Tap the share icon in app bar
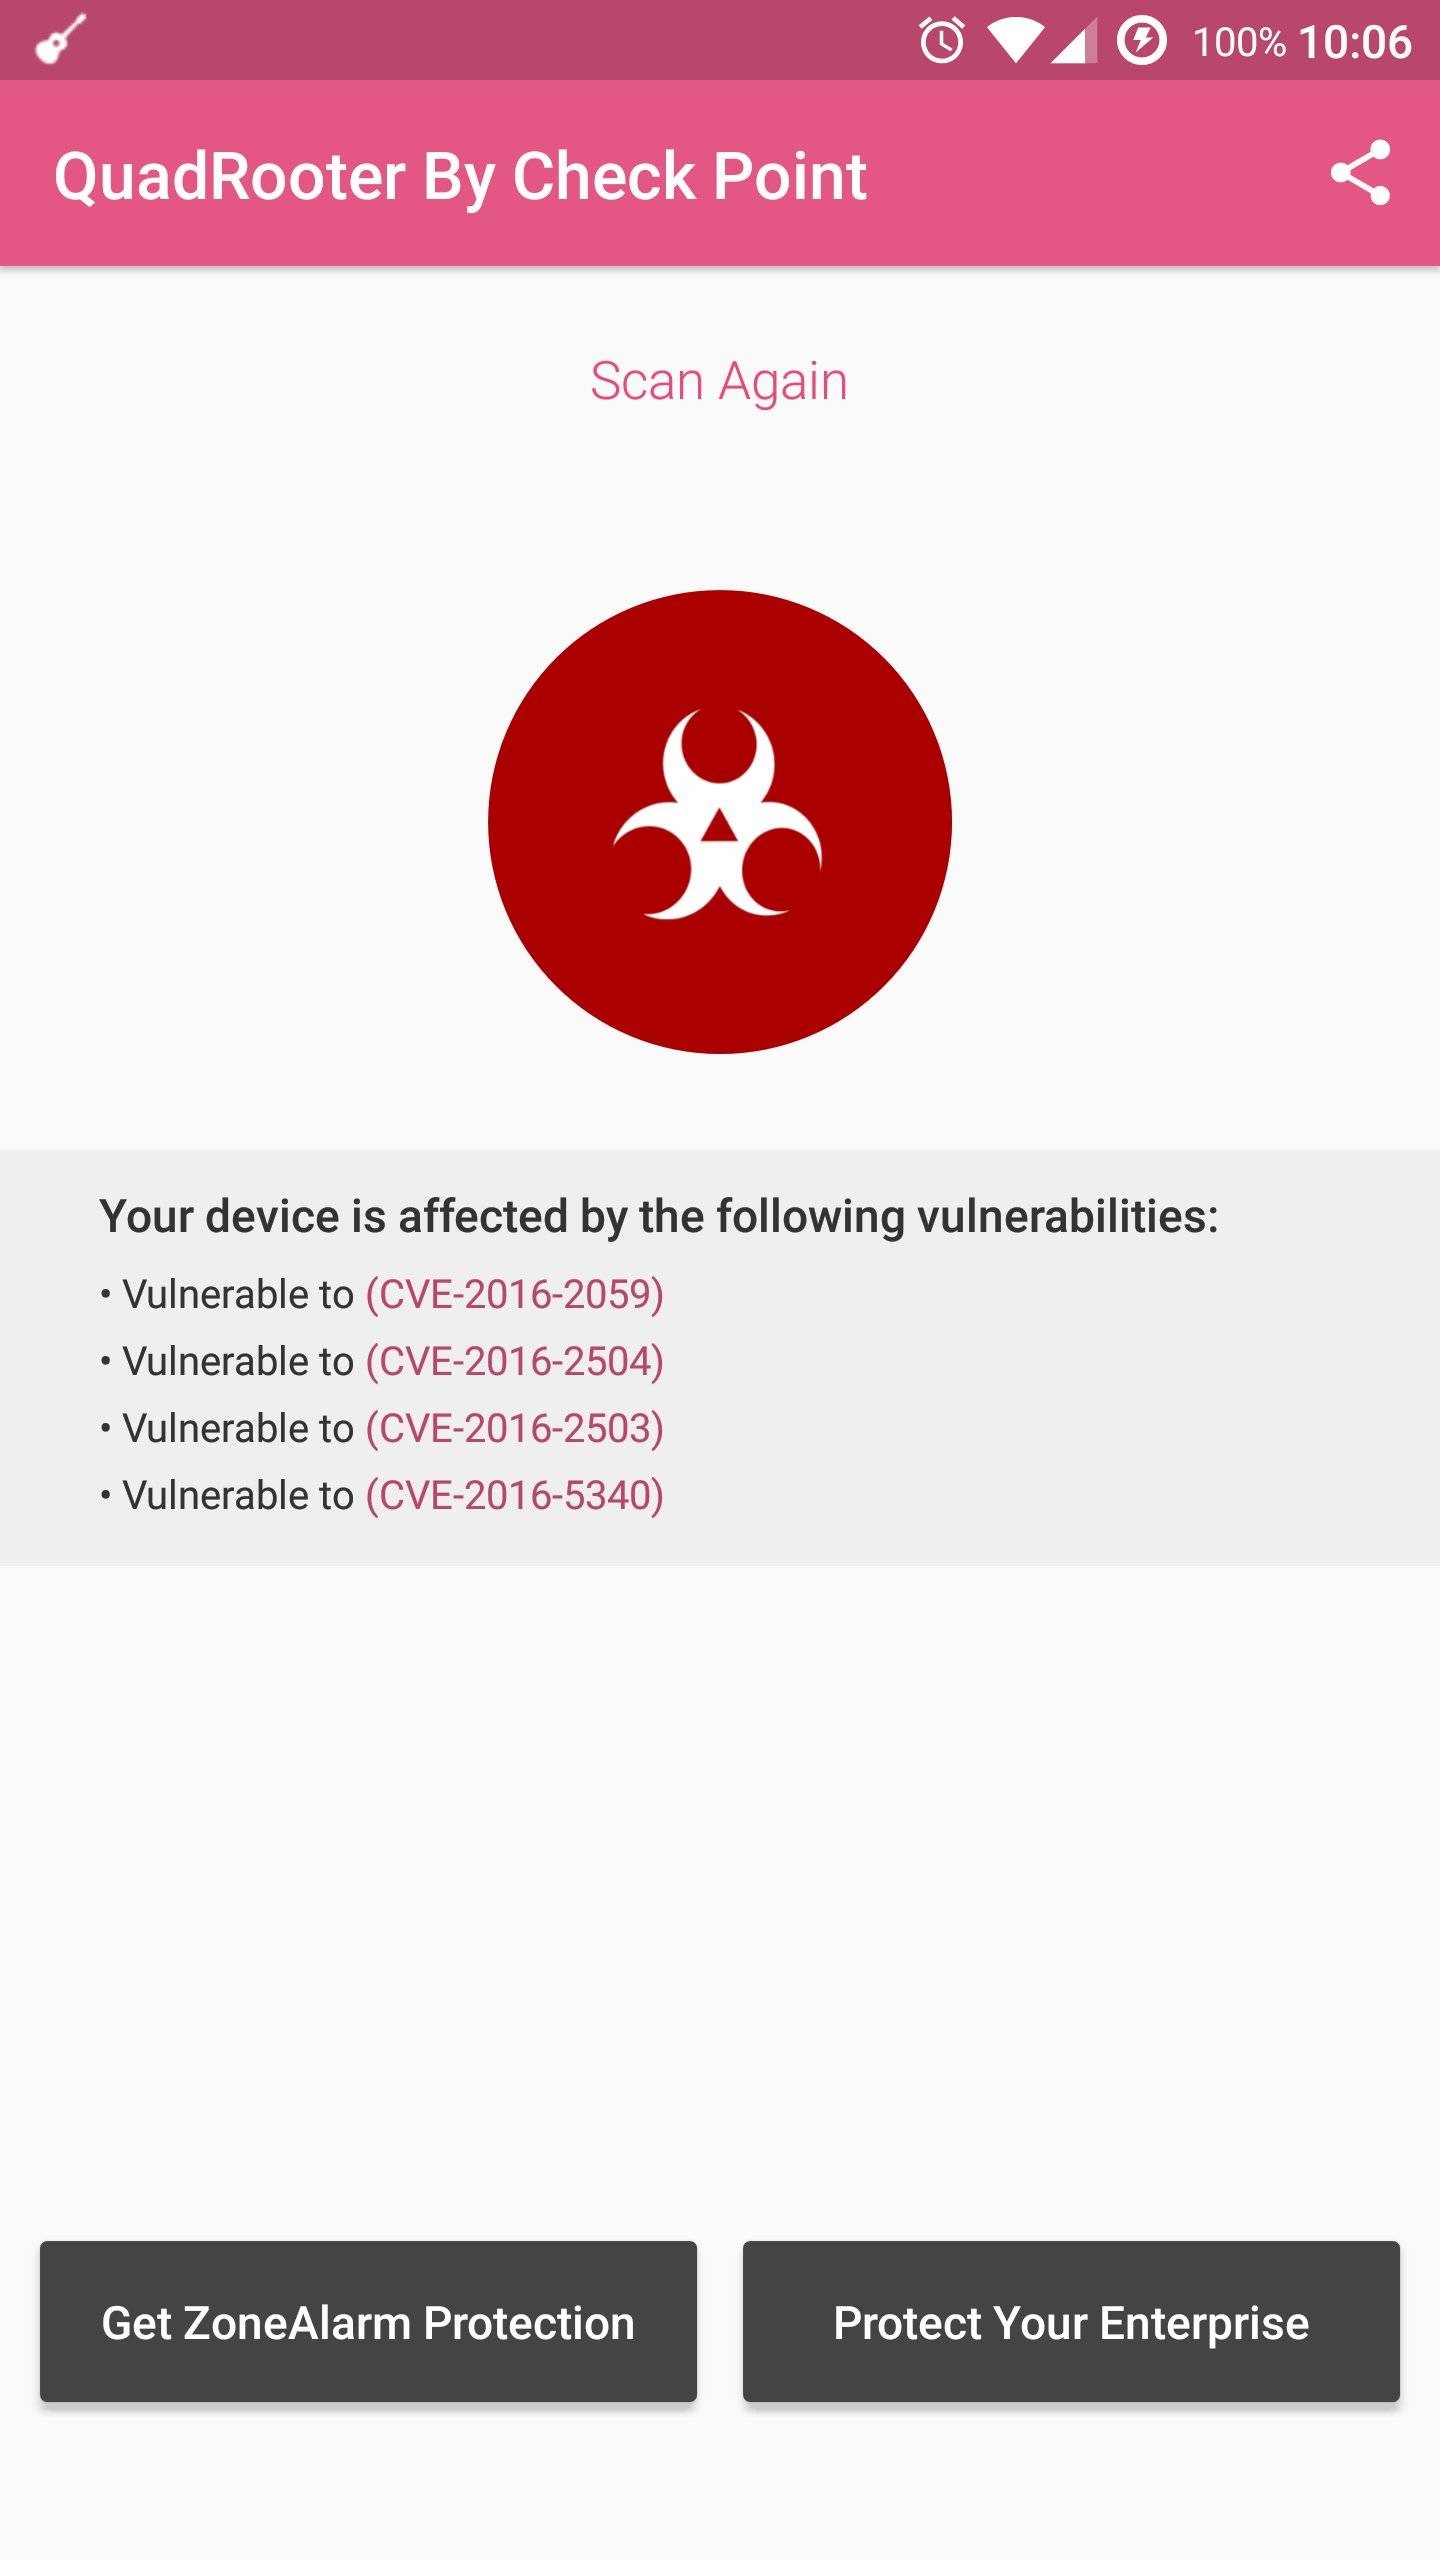Viewport: 1440px width, 2560px height. tap(1360, 173)
